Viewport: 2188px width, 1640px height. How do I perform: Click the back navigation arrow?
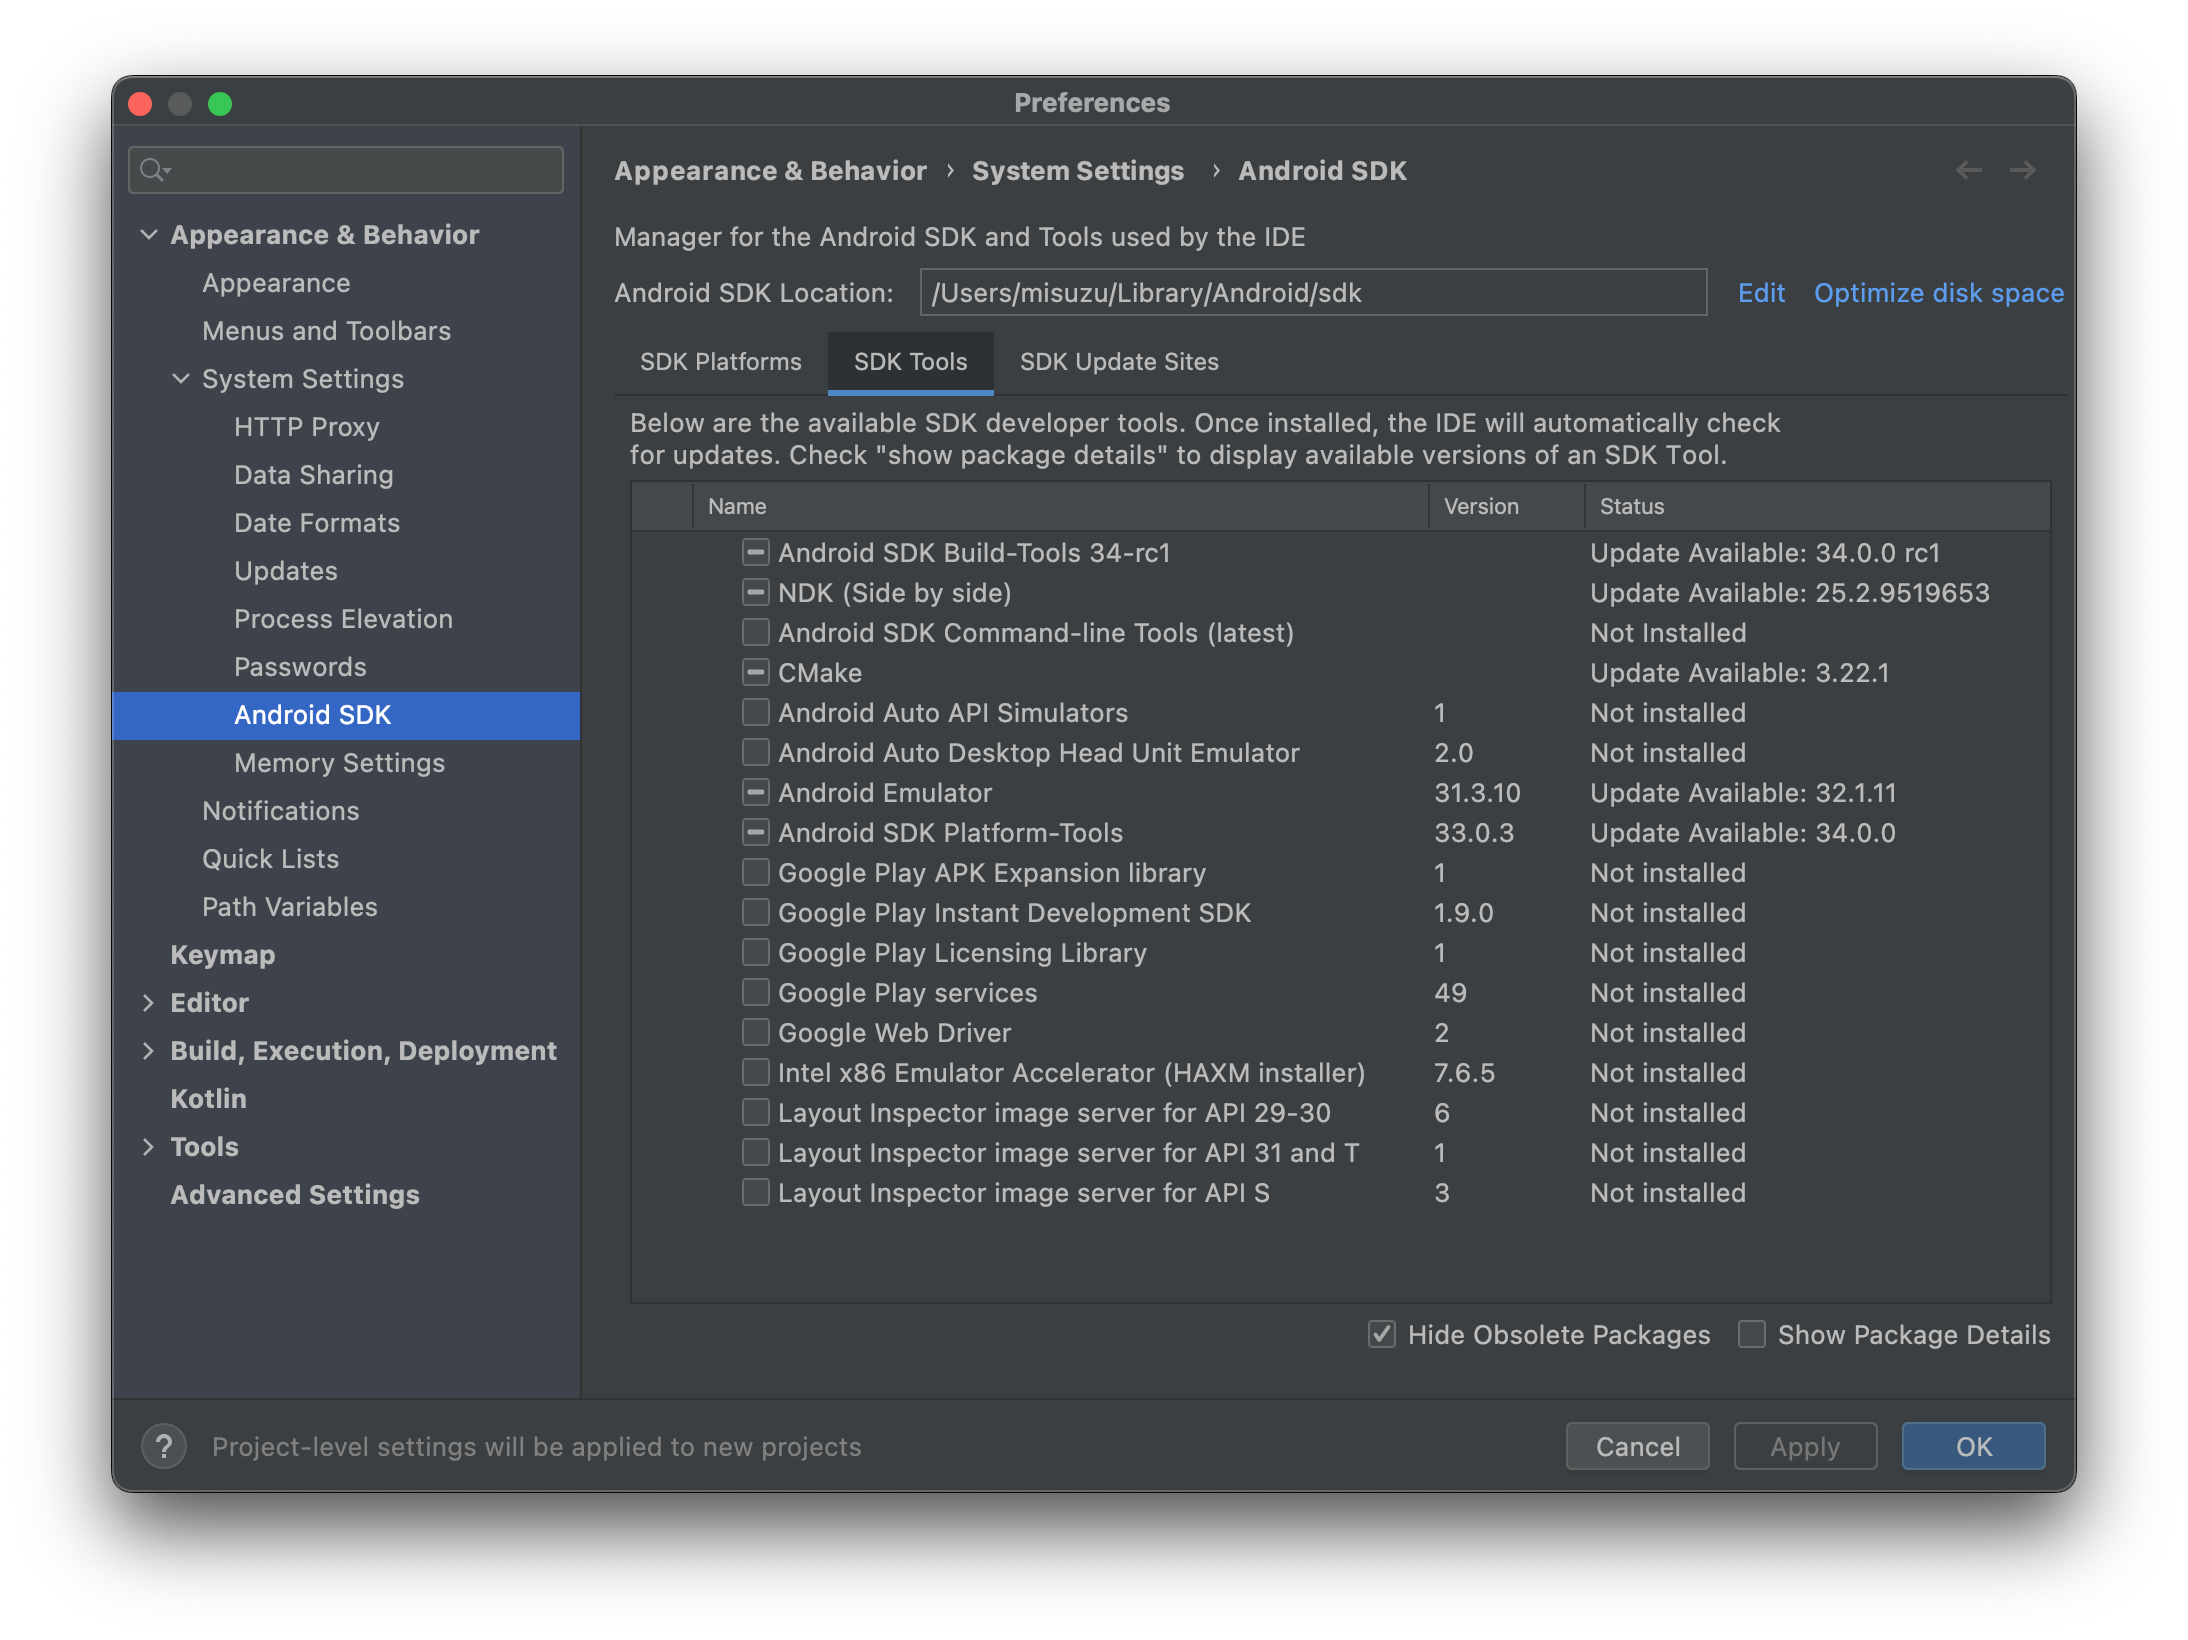point(1968,171)
